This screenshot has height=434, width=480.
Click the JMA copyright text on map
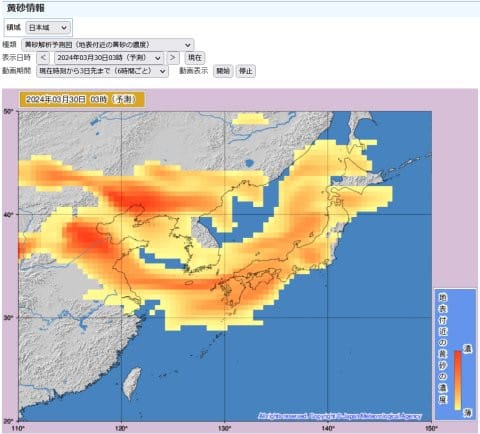click(x=340, y=416)
